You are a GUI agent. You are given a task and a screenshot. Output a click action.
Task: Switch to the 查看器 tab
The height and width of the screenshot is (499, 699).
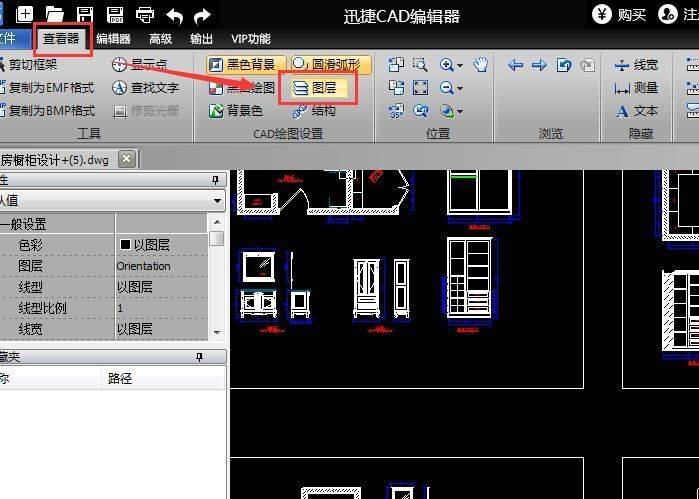[61, 38]
